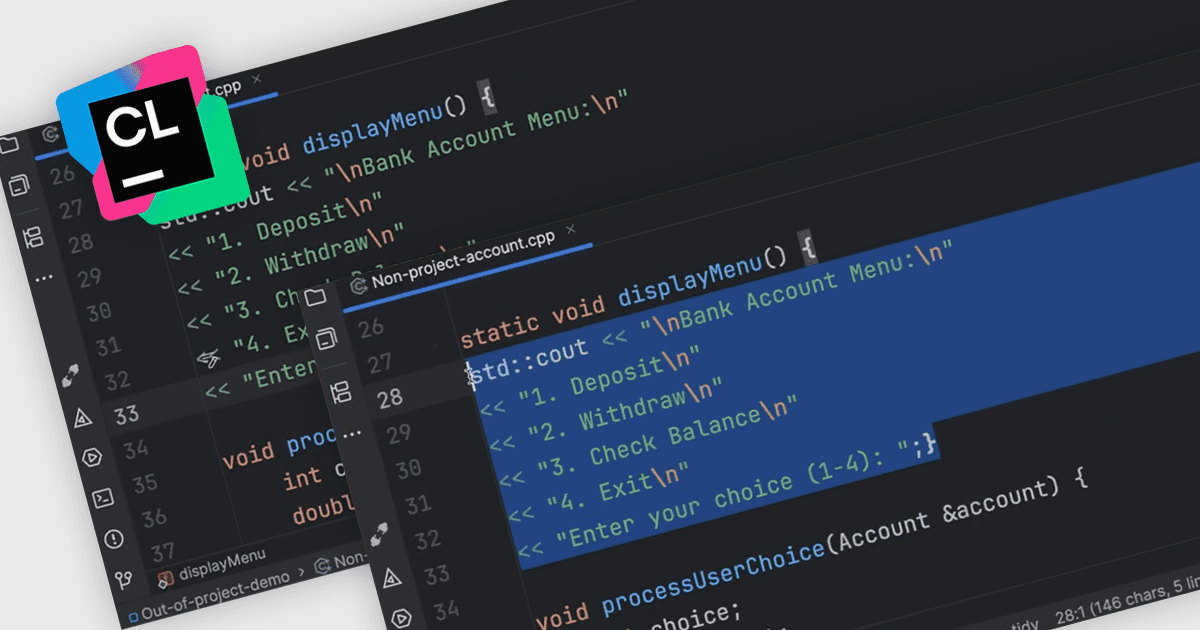The image size is (1200, 630).
Task: Close the .cpp tab in back window
Action: pos(257,77)
